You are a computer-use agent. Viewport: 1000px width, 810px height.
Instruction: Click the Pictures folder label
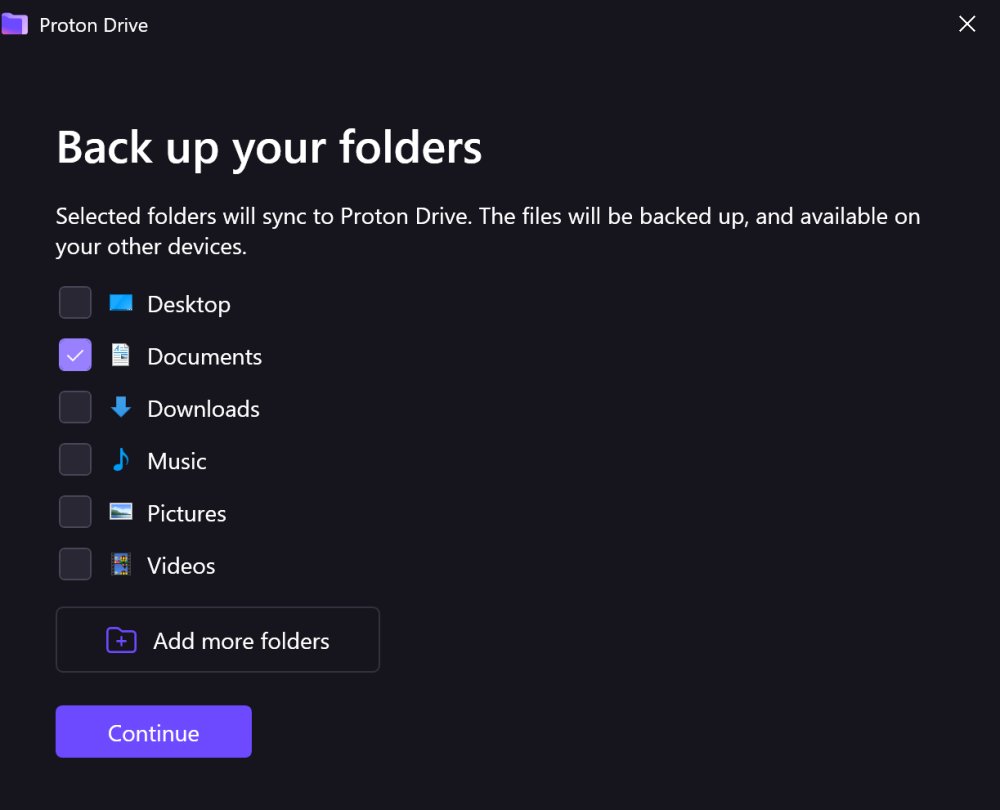coord(187,514)
